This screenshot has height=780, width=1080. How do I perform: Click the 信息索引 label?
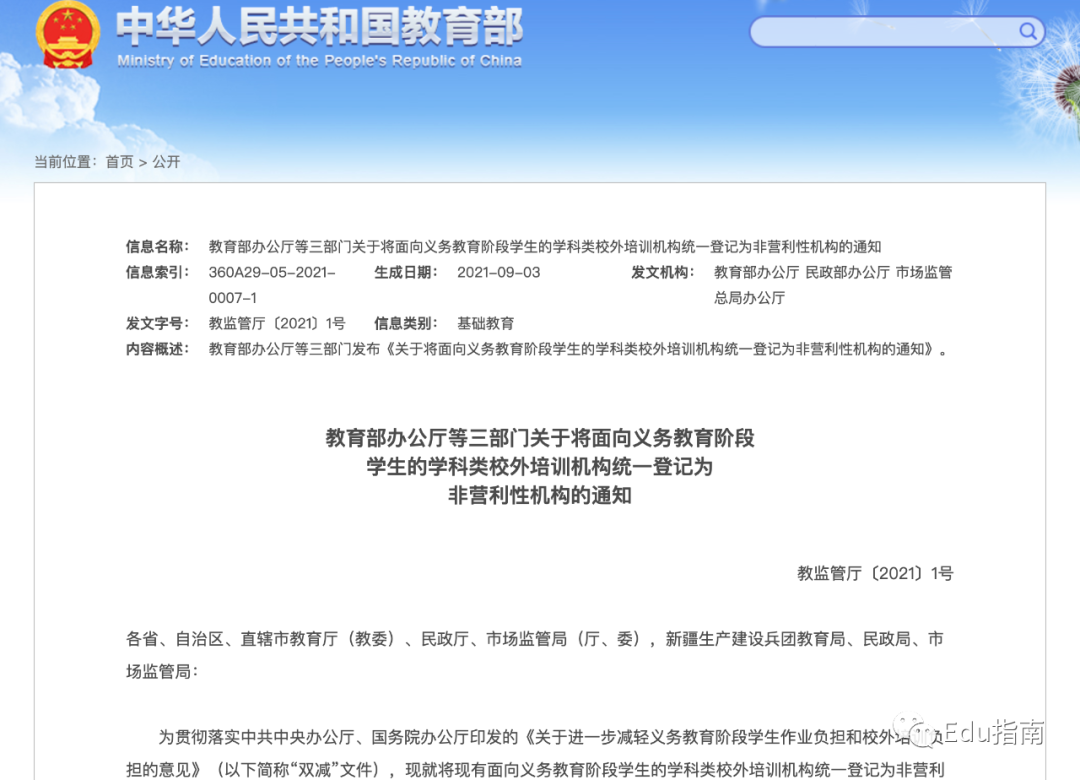coord(157,272)
